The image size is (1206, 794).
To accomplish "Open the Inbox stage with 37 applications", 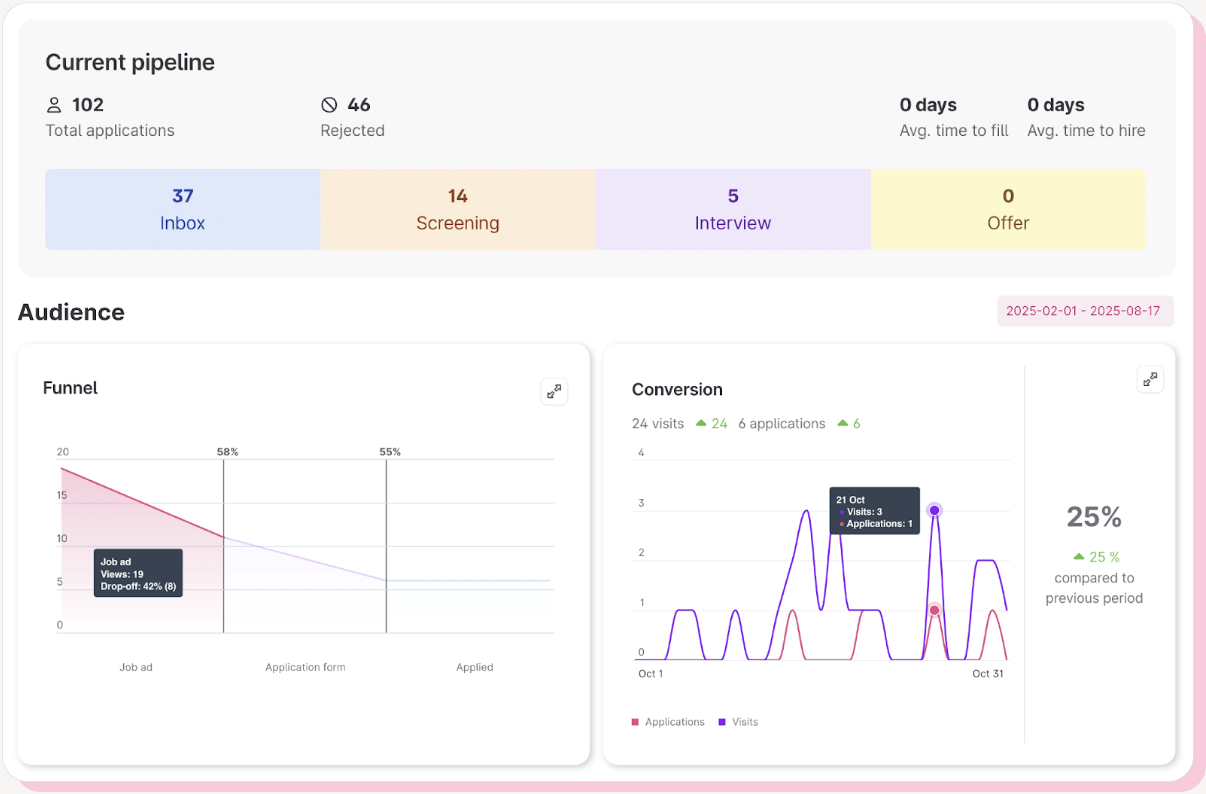I will point(183,209).
